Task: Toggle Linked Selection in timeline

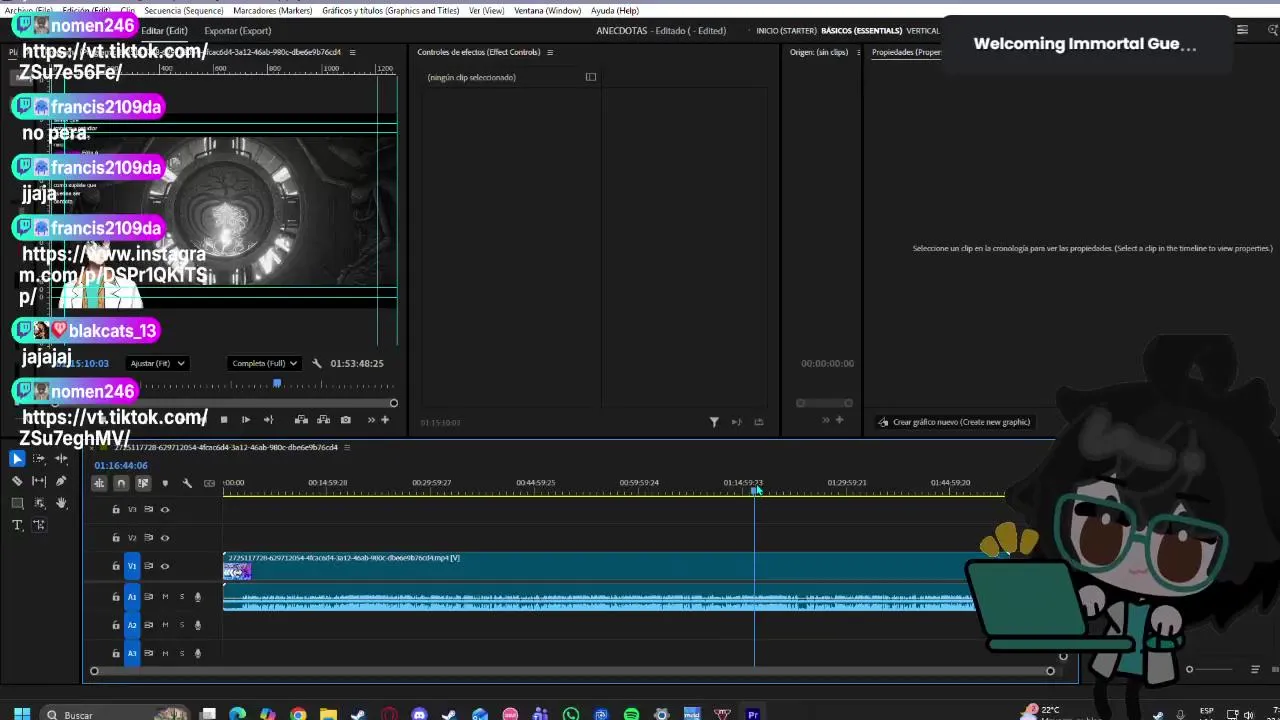Action: (143, 483)
